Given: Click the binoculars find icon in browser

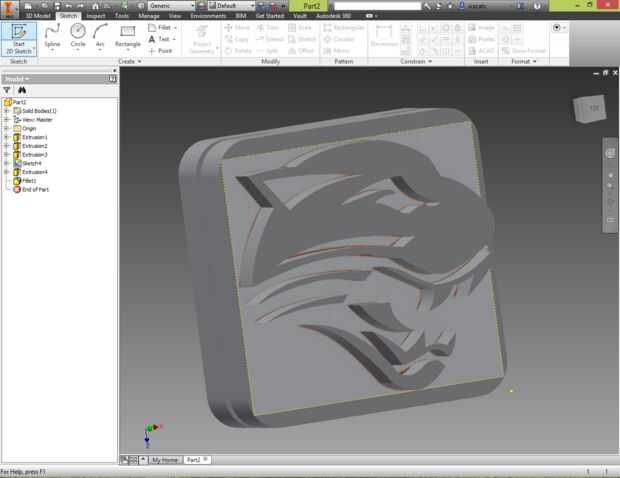Looking at the screenshot, I should click(22, 90).
